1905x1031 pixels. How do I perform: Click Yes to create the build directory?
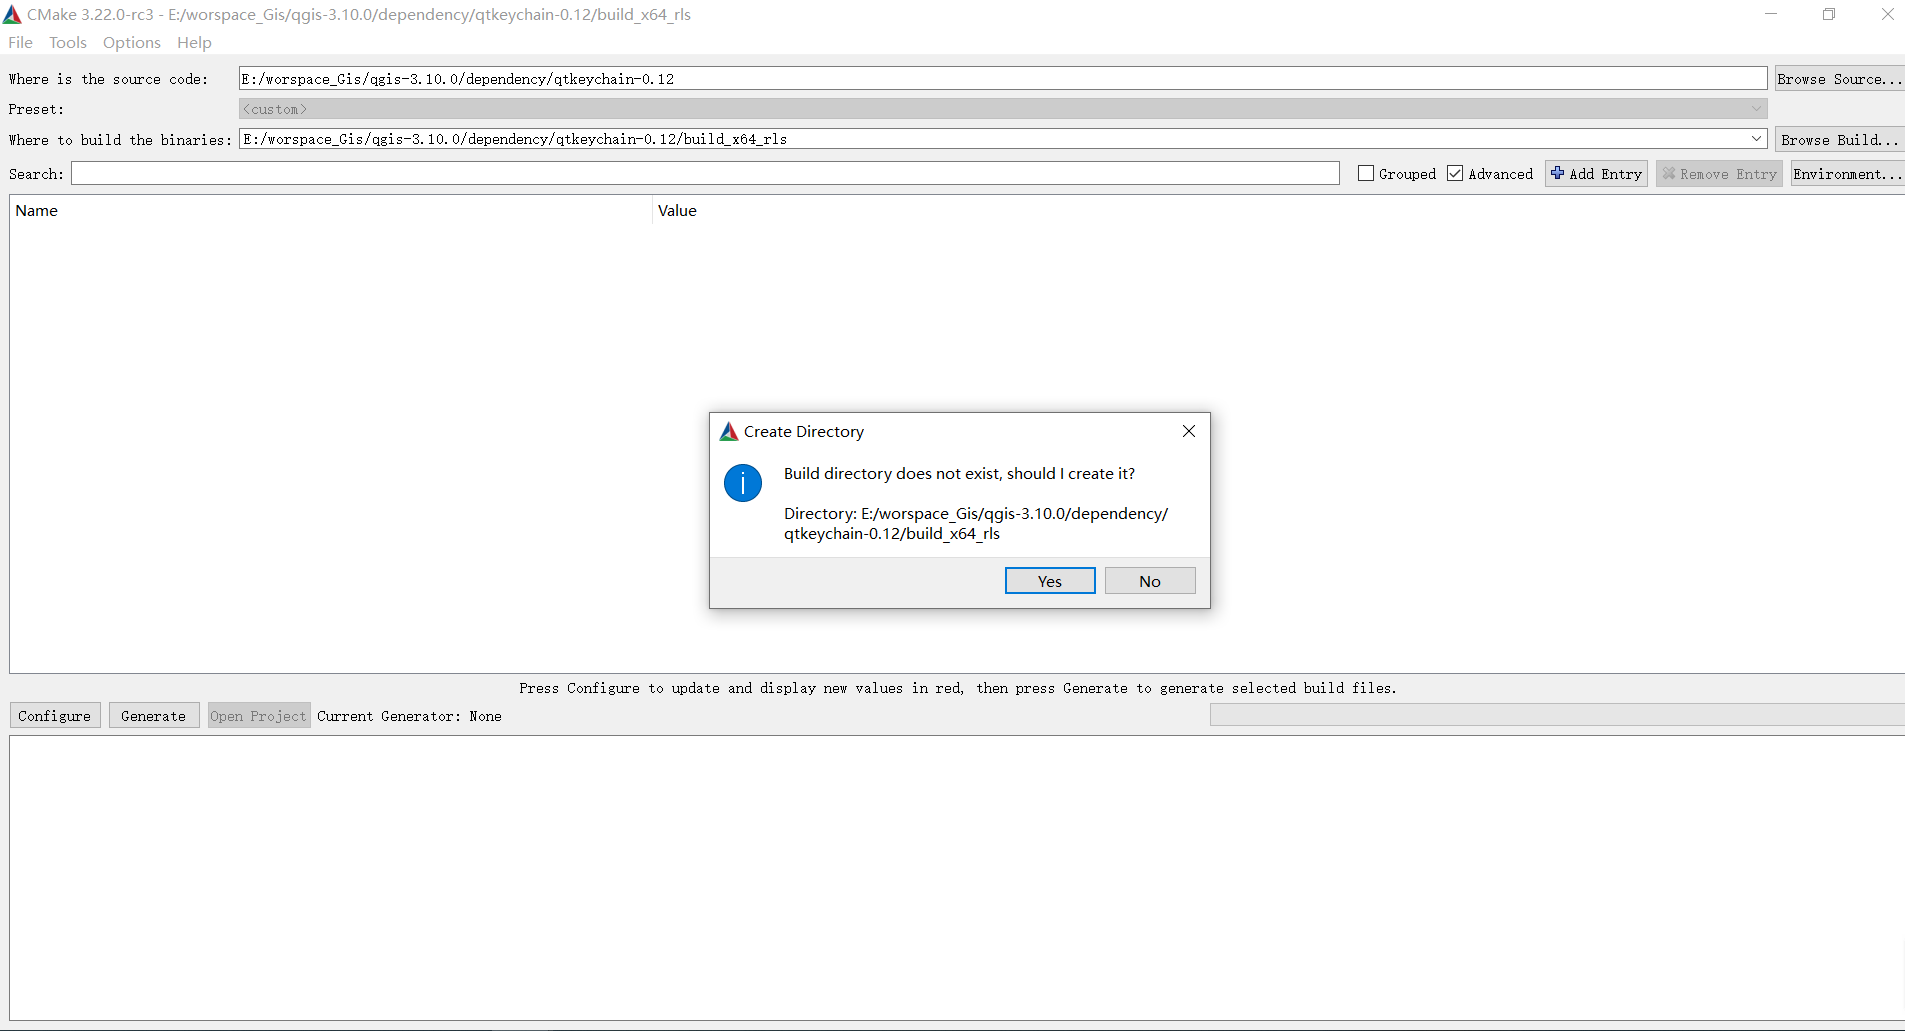pos(1050,581)
